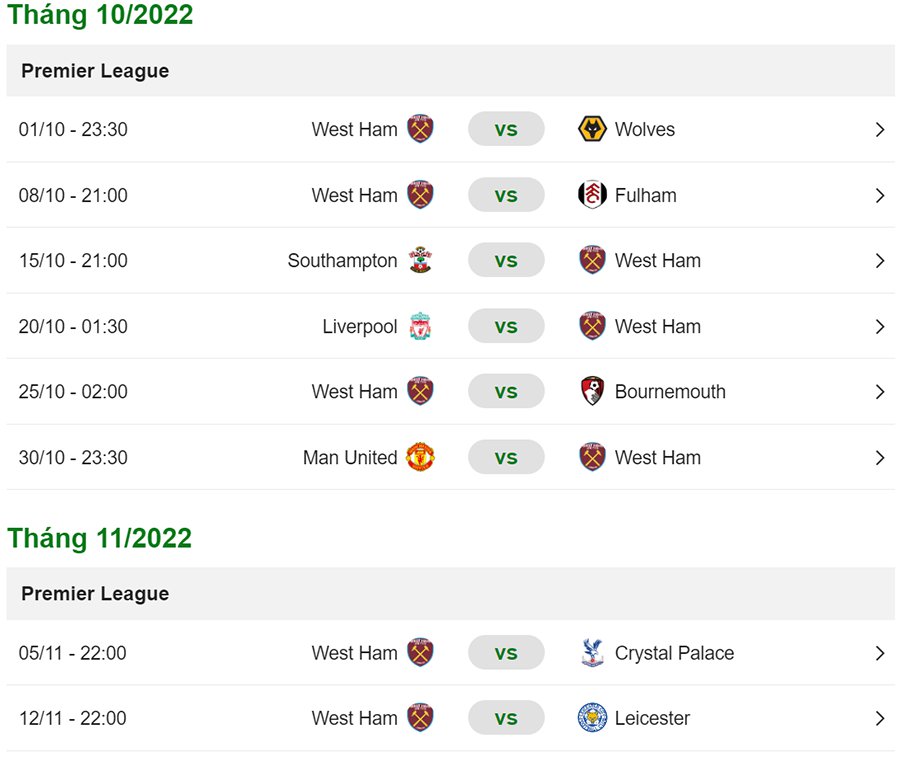Click the Southampton club crest
Viewport: 900px width, 757px height.
(422, 260)
